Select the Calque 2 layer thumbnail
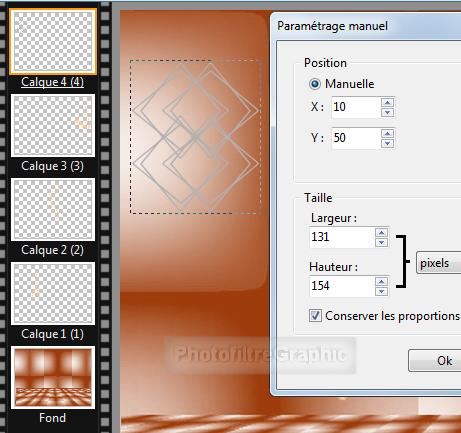This screenshot has height=433, width=461. click(x=53, y=209)
